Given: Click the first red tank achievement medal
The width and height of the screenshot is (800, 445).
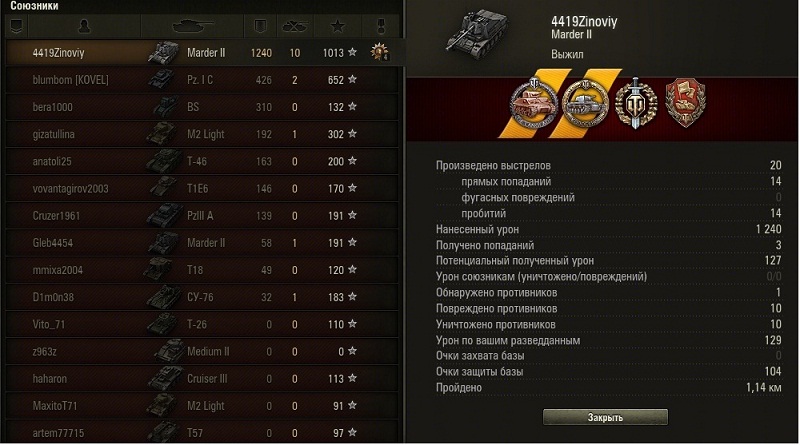Looking at the screenshot, I should pos(534,104).
